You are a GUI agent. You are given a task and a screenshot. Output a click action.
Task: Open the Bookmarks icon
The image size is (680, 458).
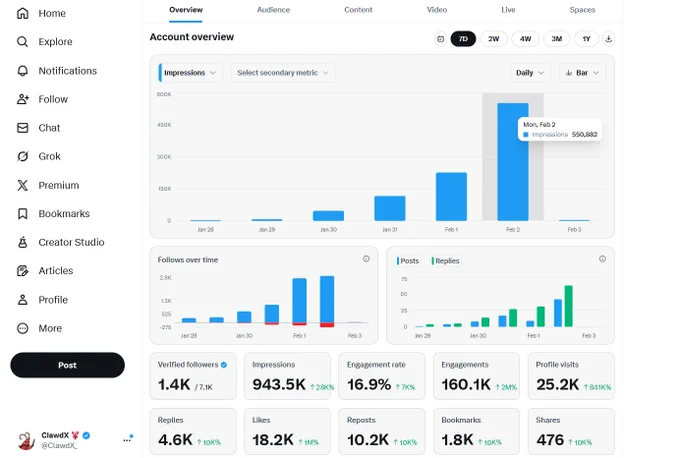click(23, 214)
